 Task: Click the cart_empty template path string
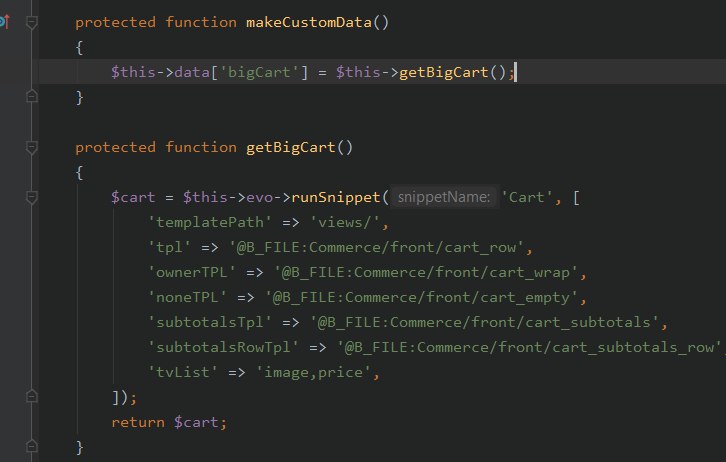tap(421, 297)
